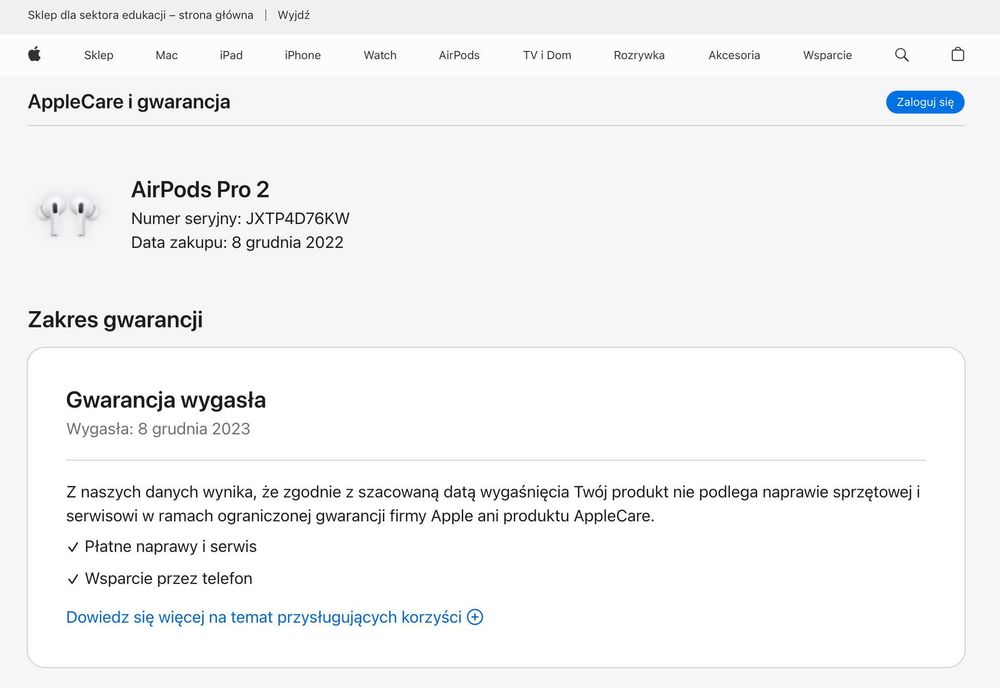
Task: Open the shopping bag icon
Action: click(x=958, y=55)
